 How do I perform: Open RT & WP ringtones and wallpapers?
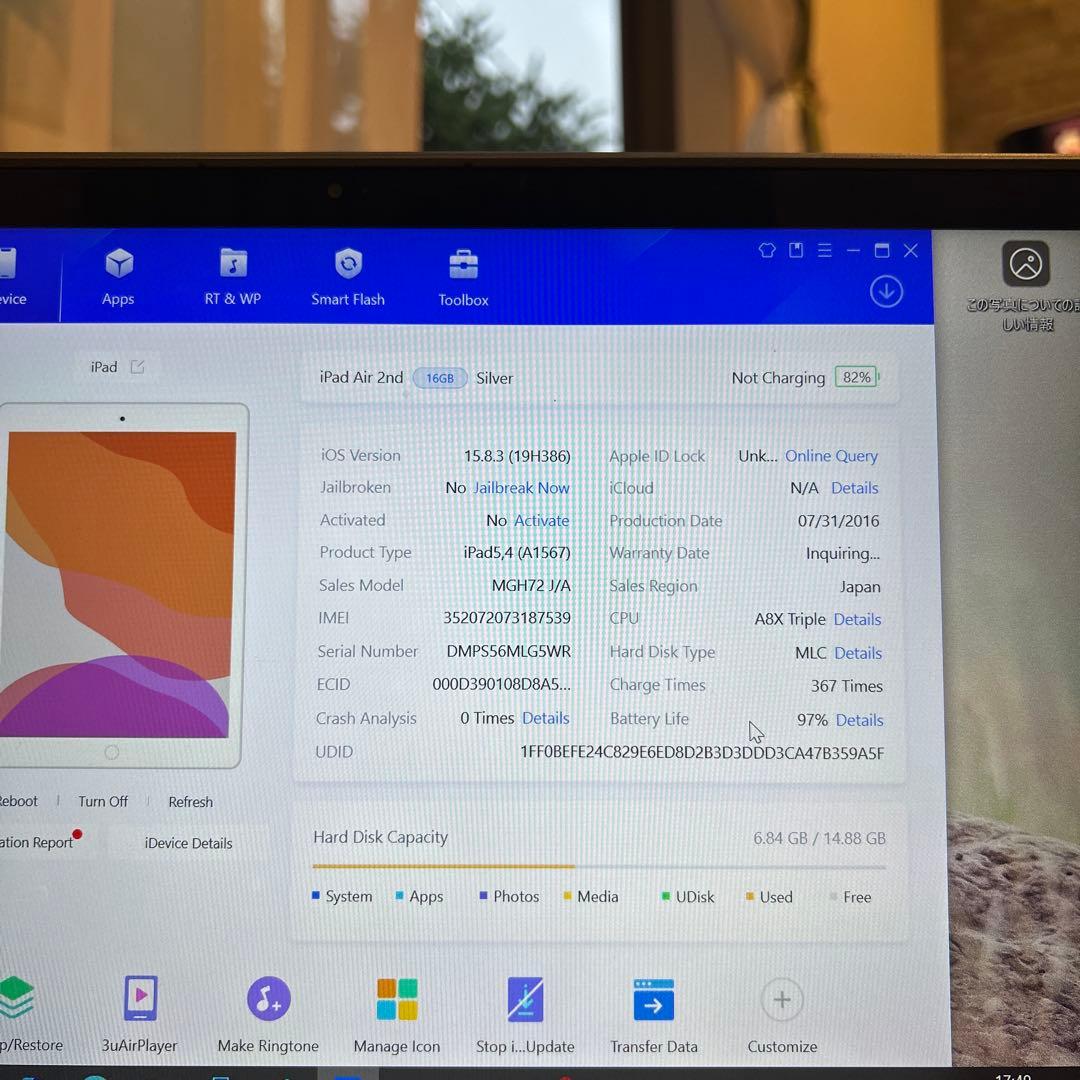tap(233, 266)
